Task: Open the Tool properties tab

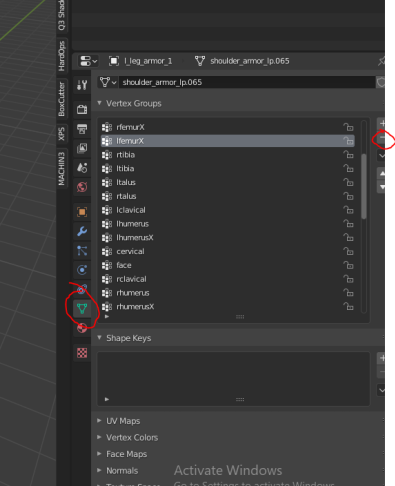Action: pyautogui.click(x=82, y=85)
